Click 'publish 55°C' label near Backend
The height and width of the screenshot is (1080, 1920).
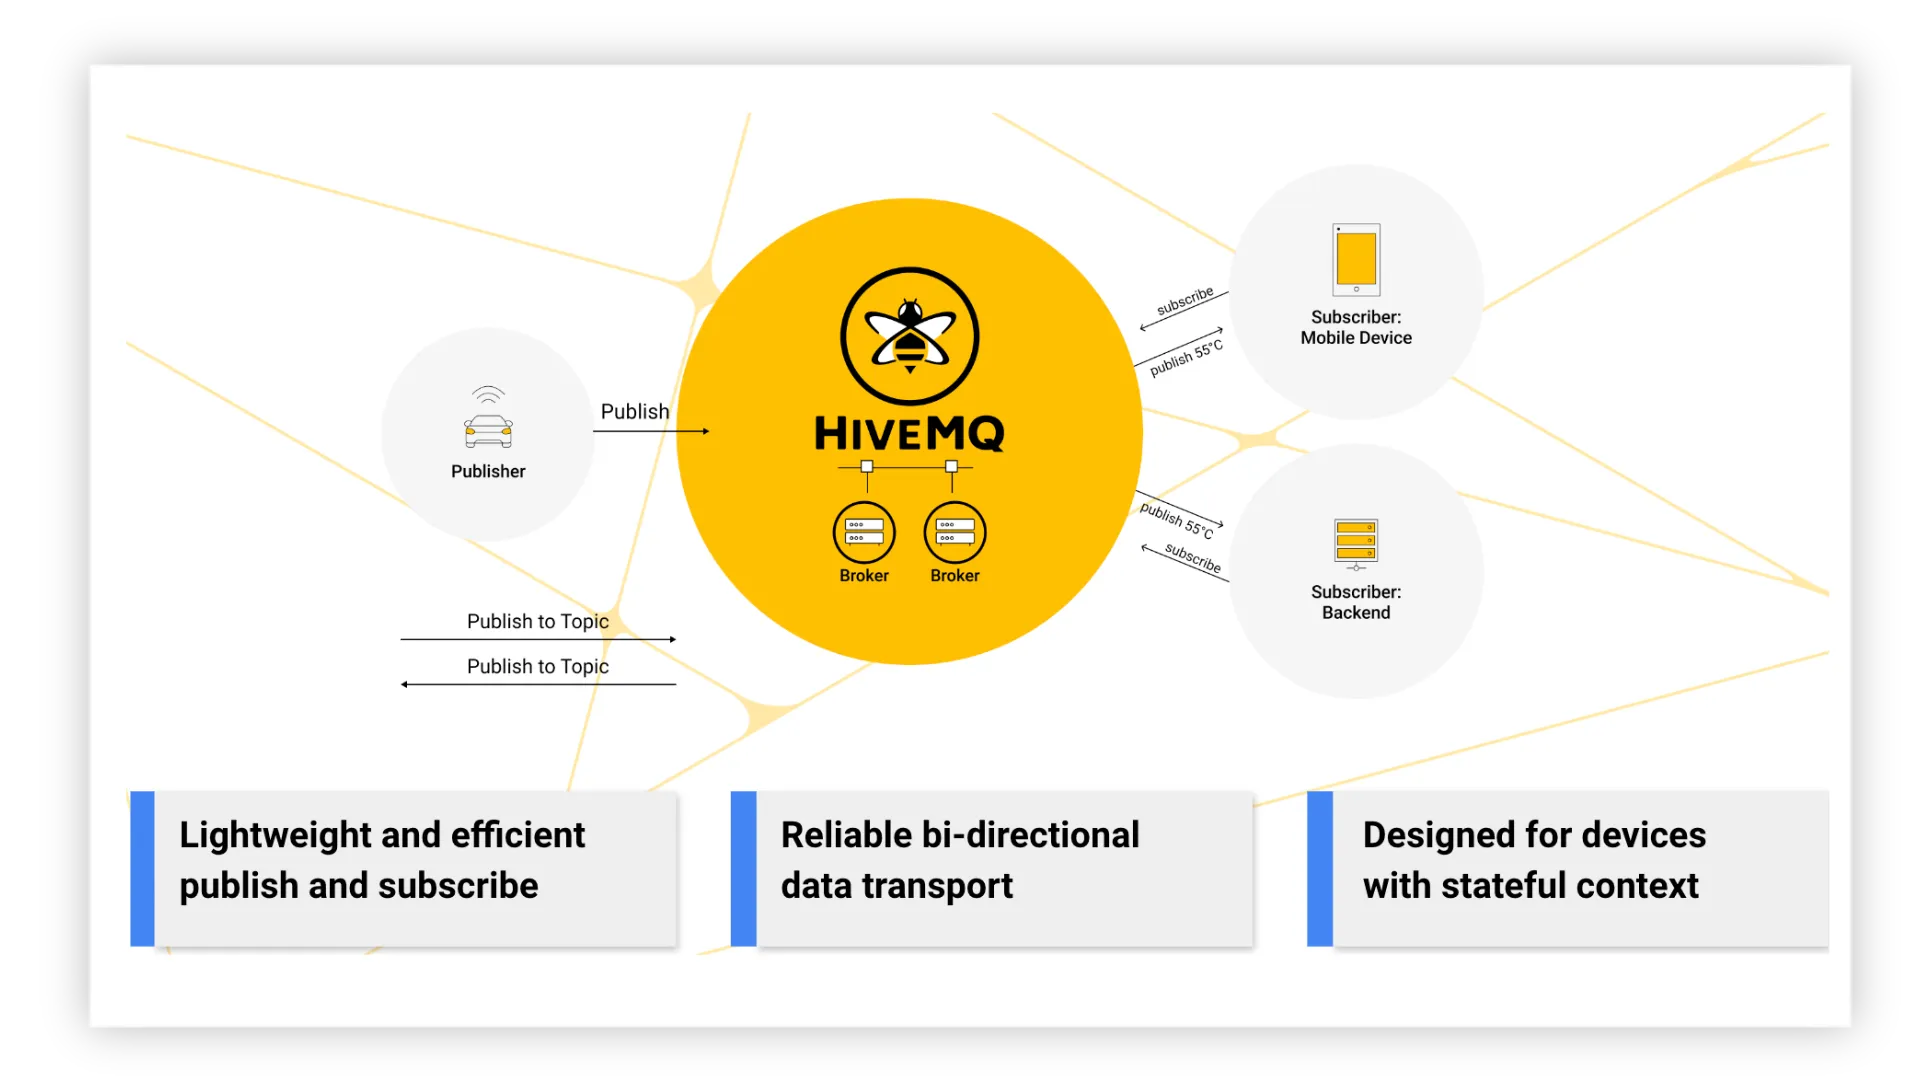(x=1177, y=520)
